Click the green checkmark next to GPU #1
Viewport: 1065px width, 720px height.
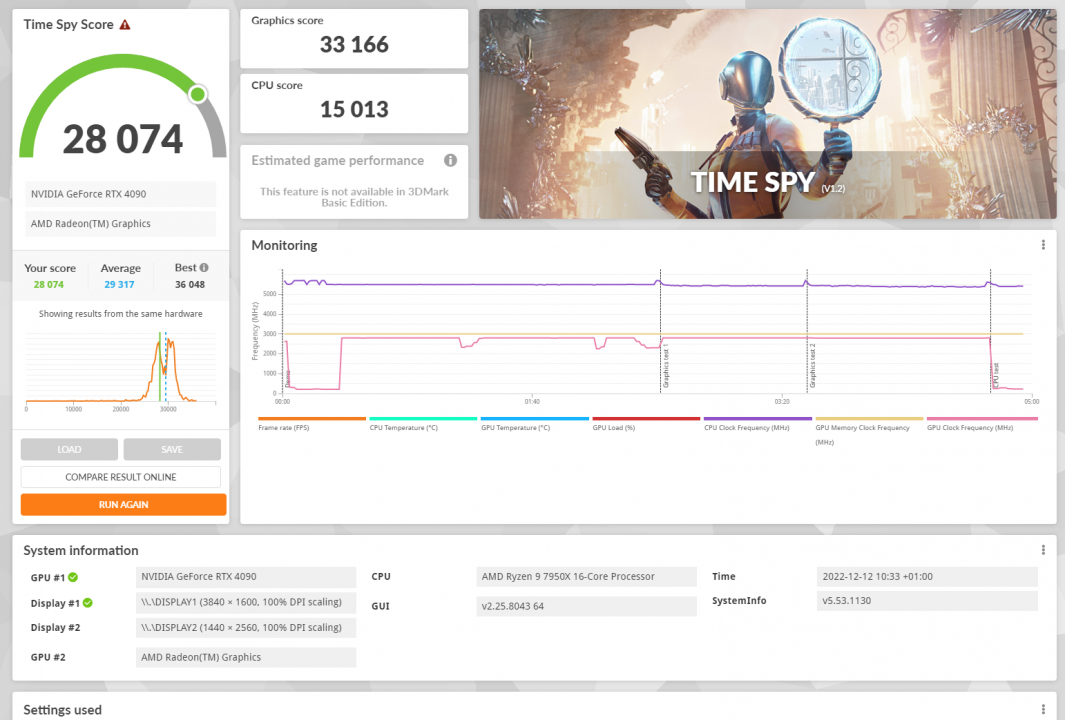tap(75, 577)
